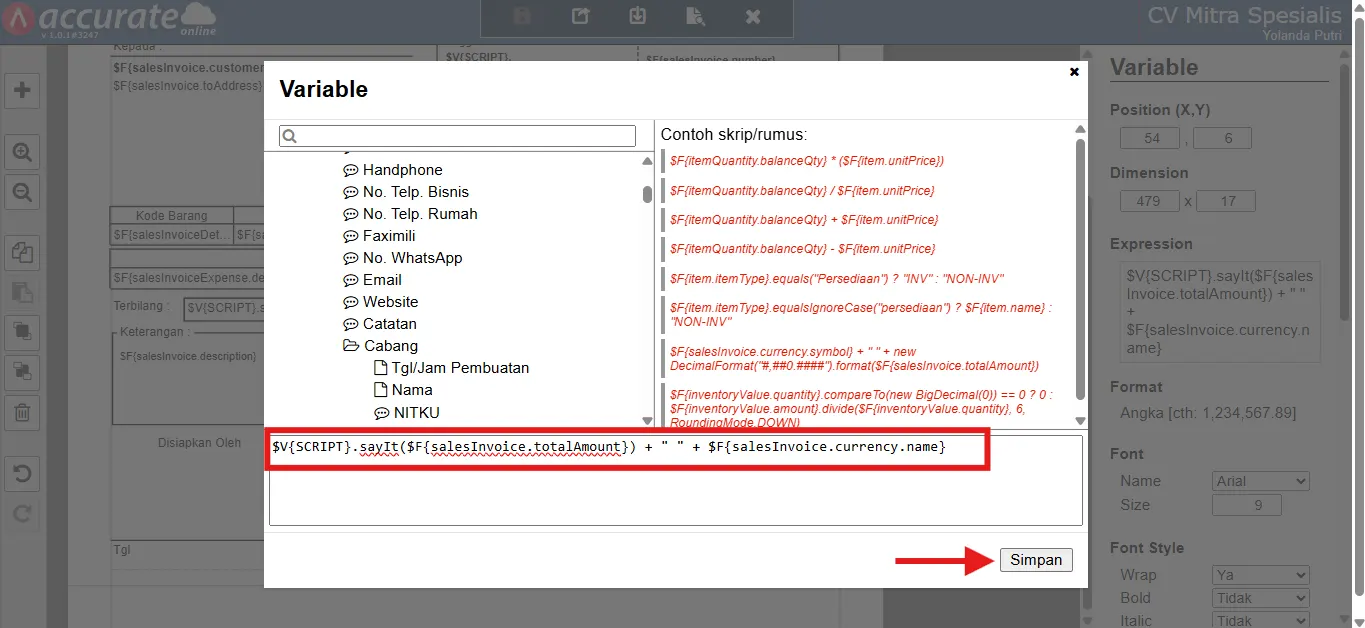Click the add element plus icon
The width and height of the screenshot is (1365, 628).
(x=22, y=90)
